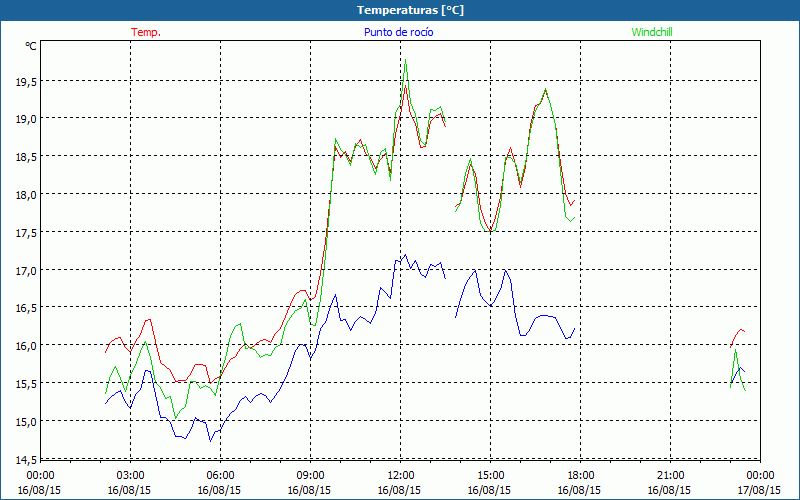The image size is (800, 500).
Task: Click the 19,0 y-axis value
Action: pos(25,118)
